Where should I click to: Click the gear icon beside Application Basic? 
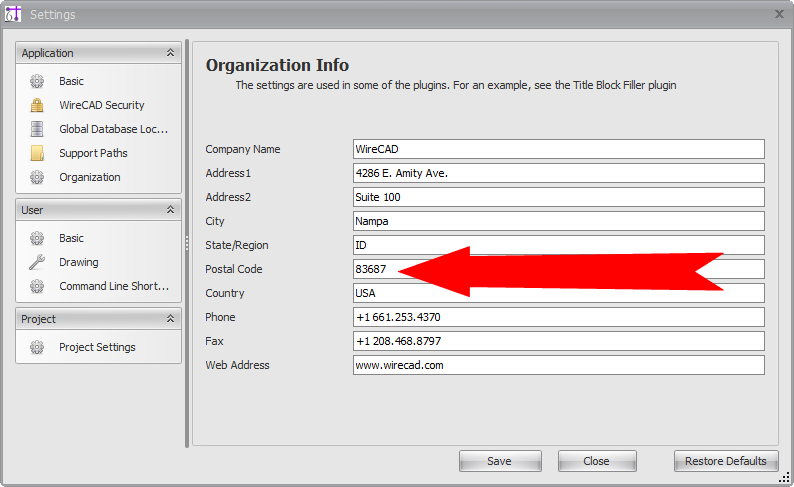pyautogui.click(x=37, y=81)
